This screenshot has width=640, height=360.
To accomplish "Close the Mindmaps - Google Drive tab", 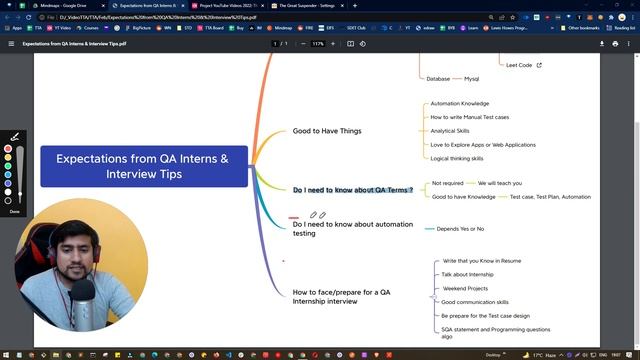I will tap(103, 6).
